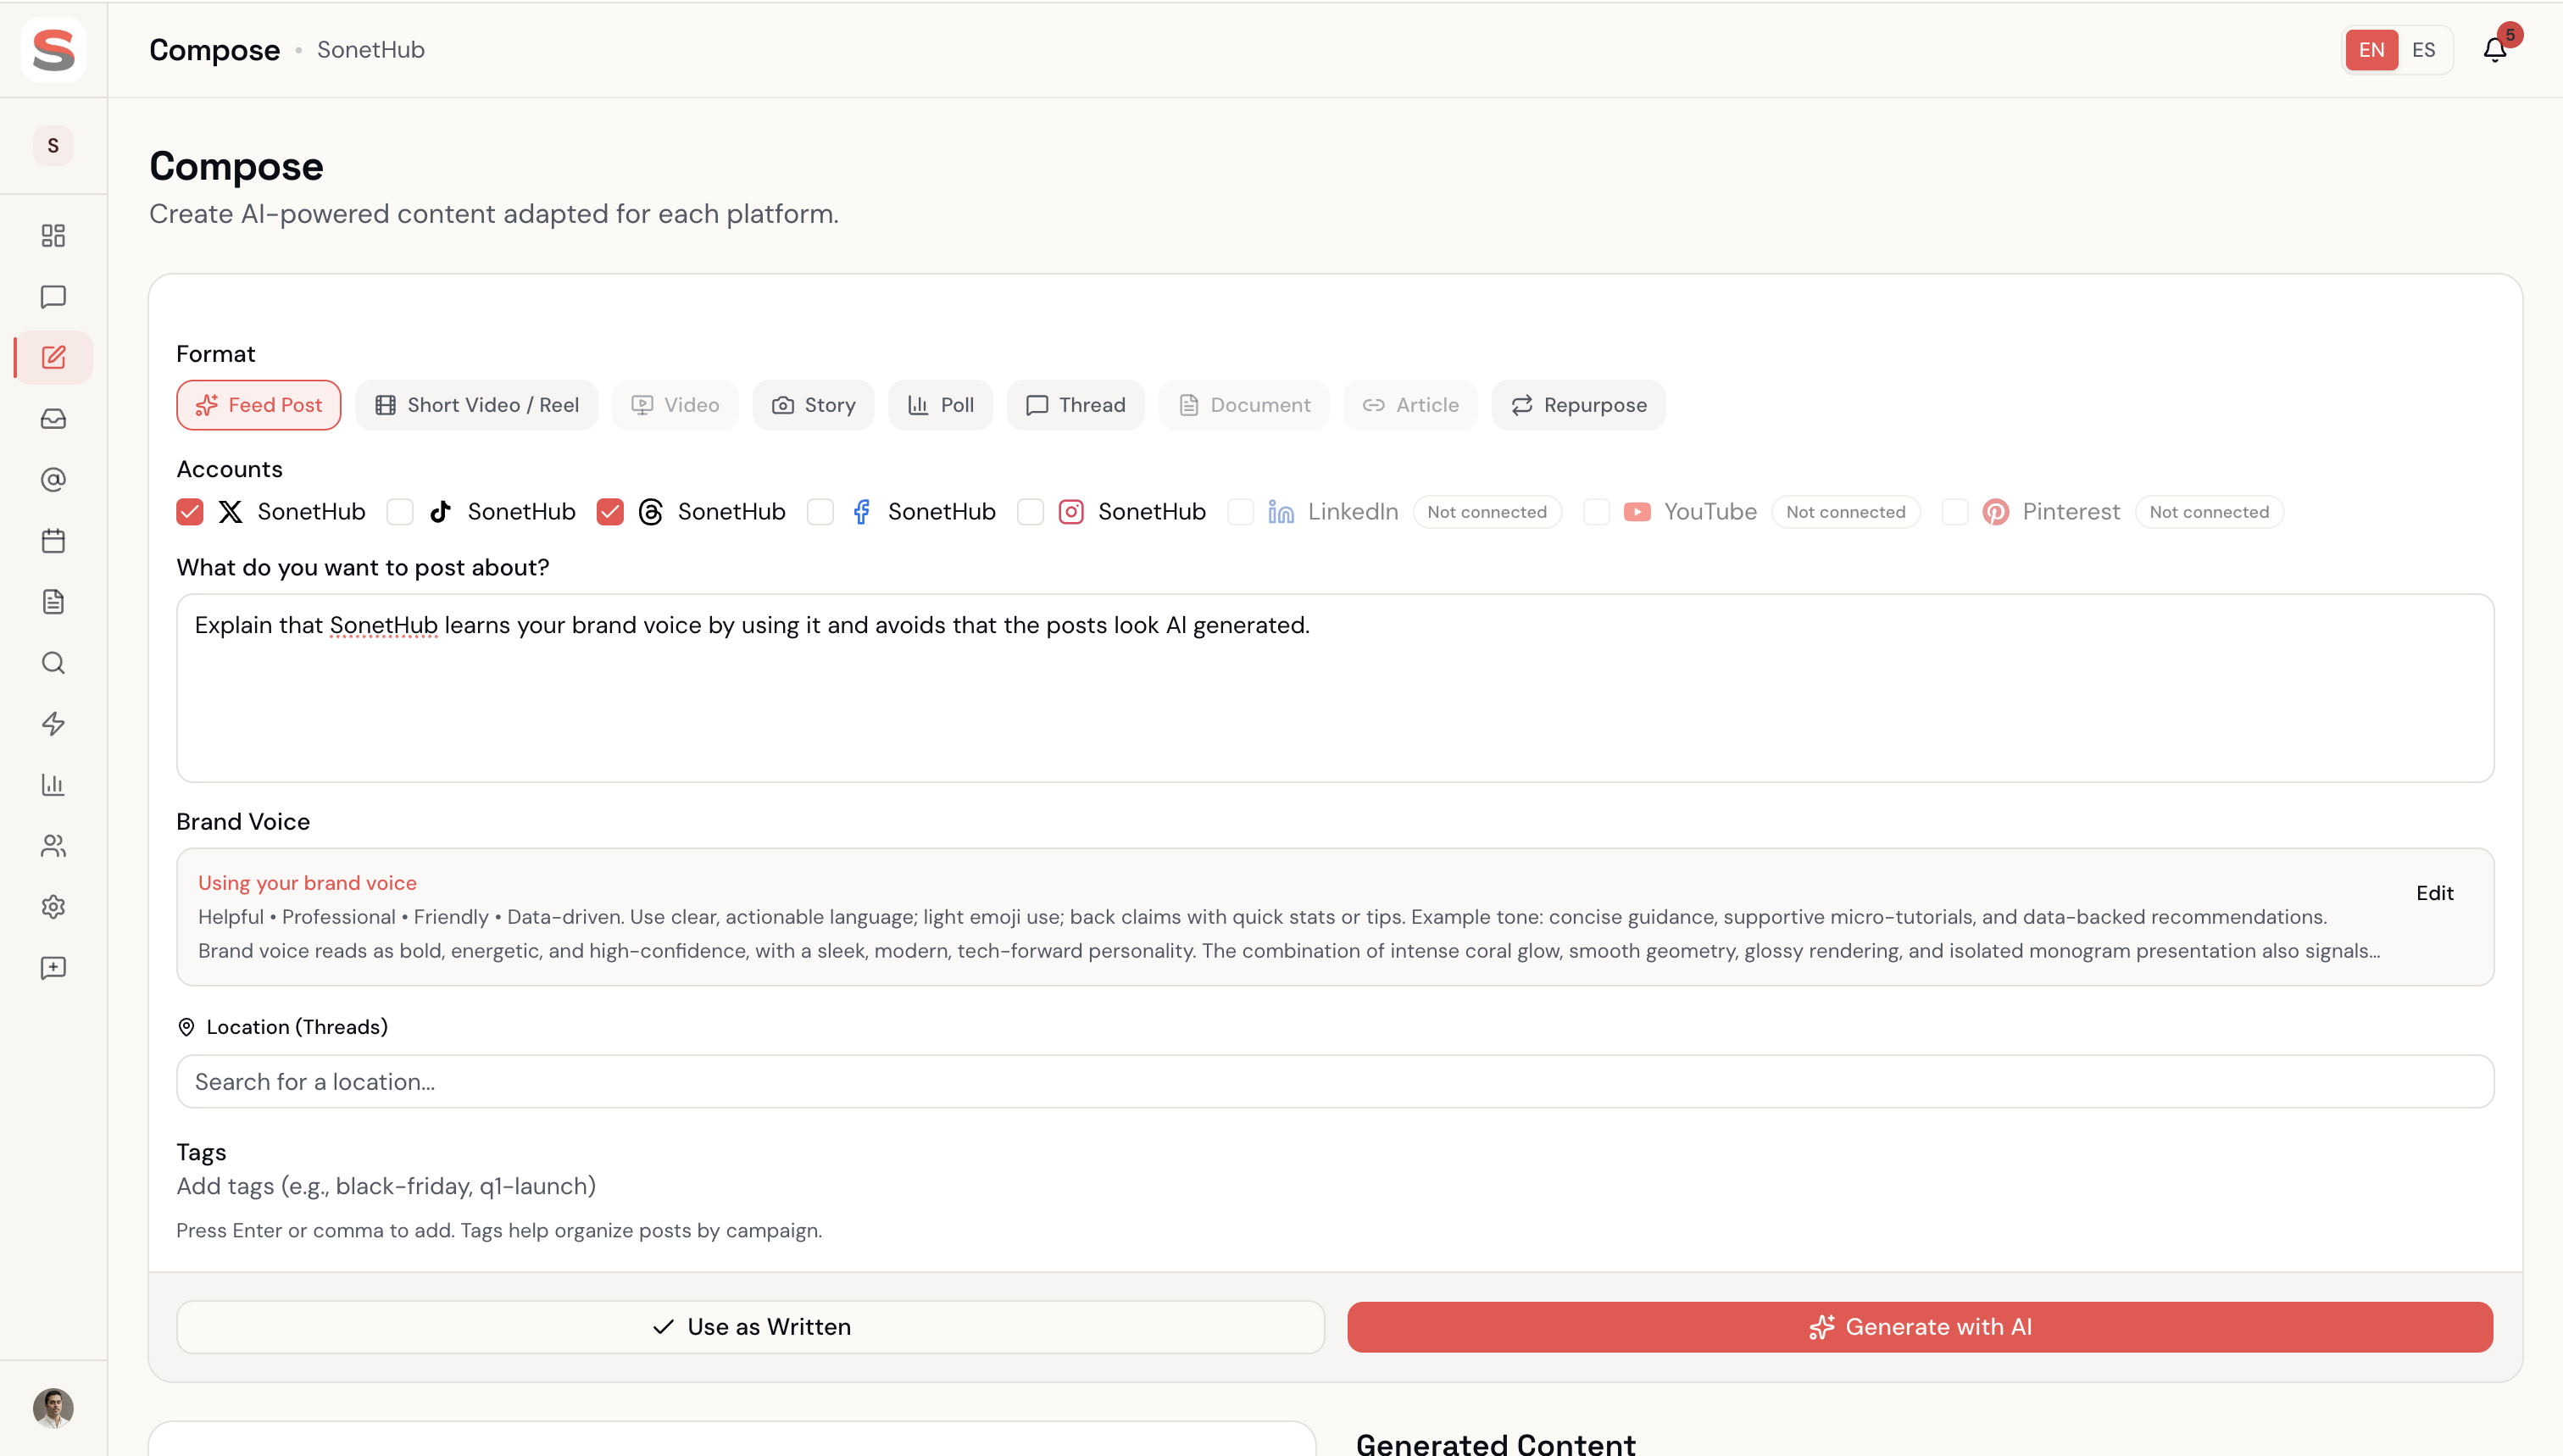The width and height of the screenshot is (2563, 1456).
Task: Switch format to Story
Action: click(813, 405)
